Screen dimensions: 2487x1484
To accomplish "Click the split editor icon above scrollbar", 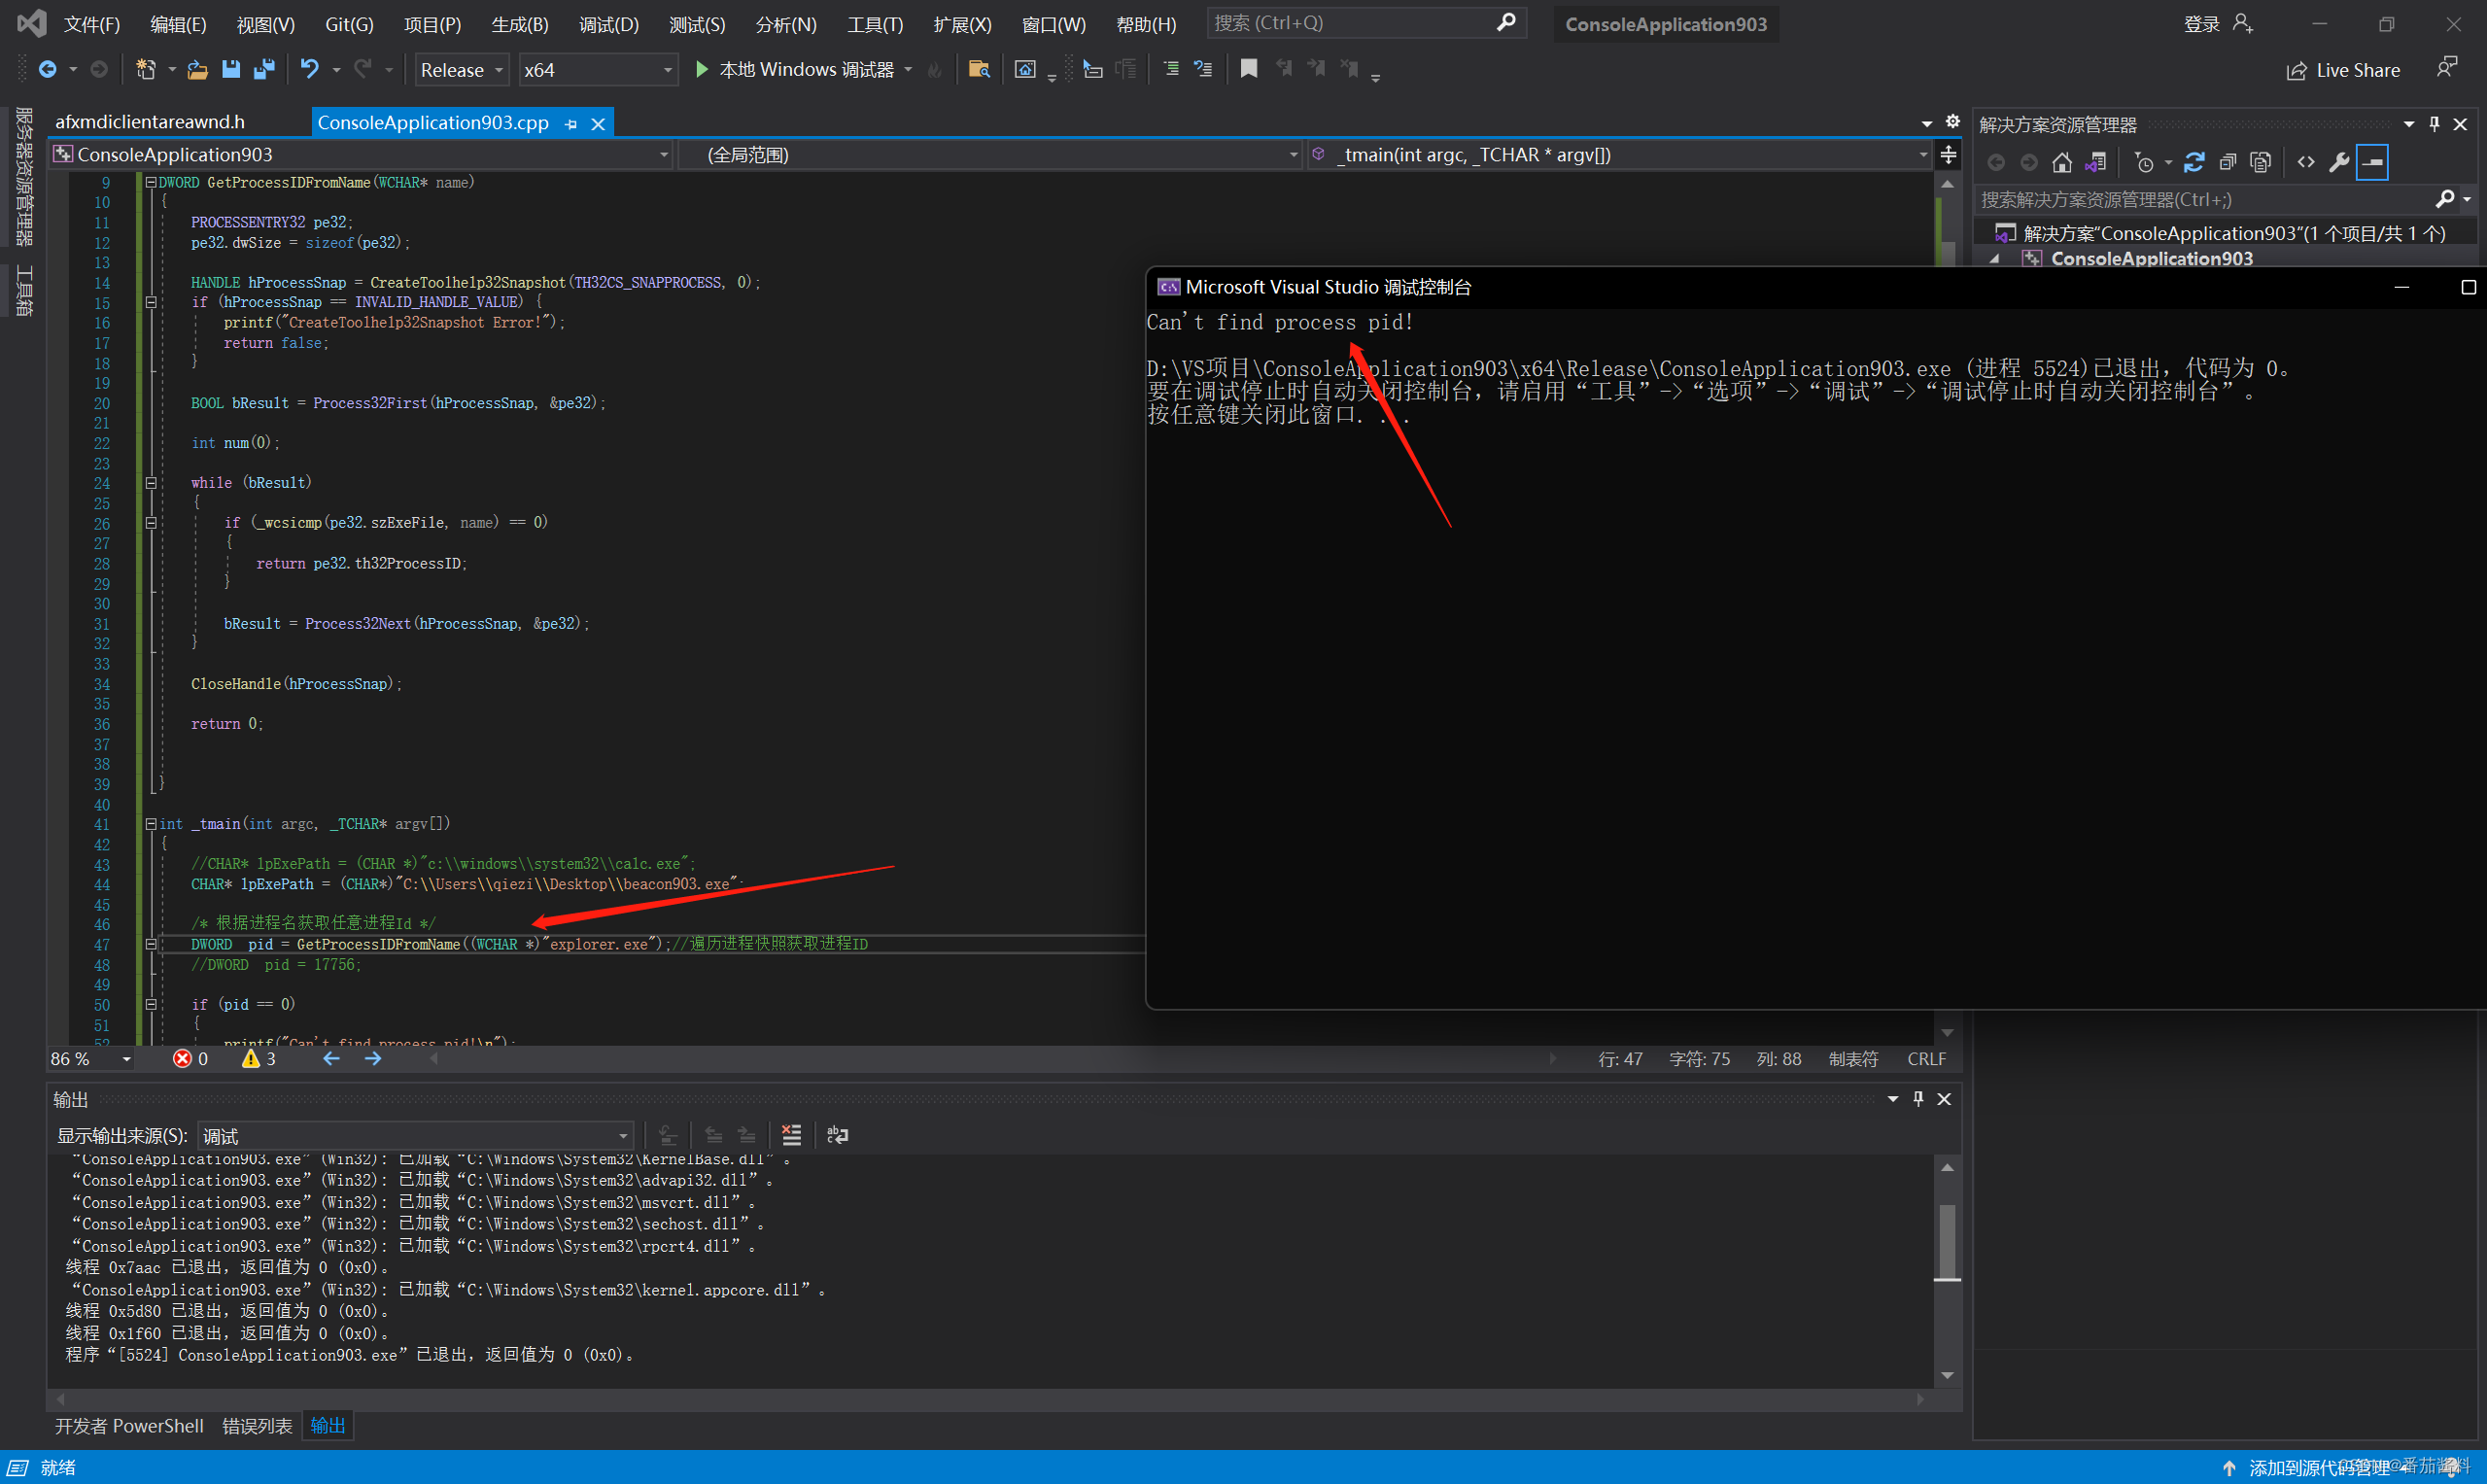I will point(1948,155).
